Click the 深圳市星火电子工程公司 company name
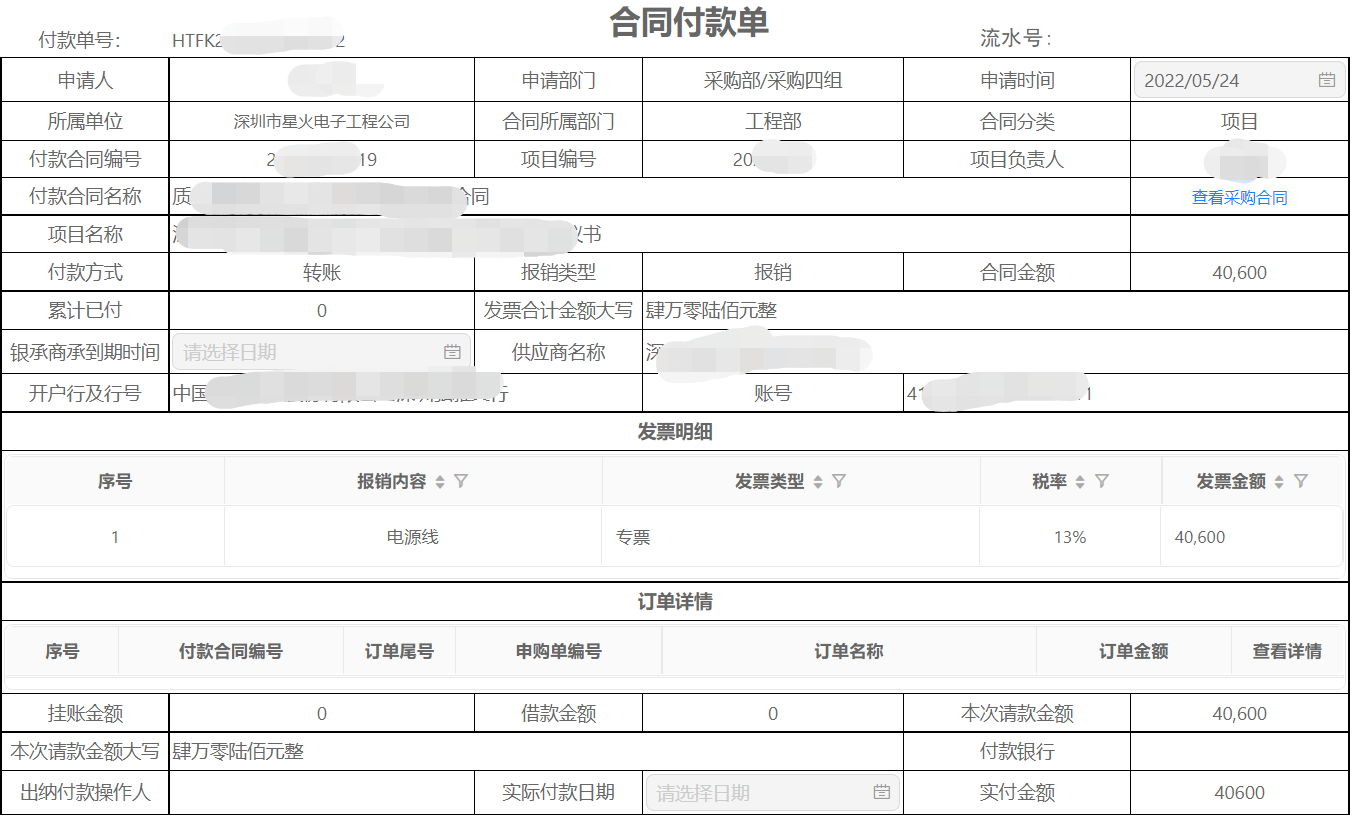 click(x=322, y=122)
